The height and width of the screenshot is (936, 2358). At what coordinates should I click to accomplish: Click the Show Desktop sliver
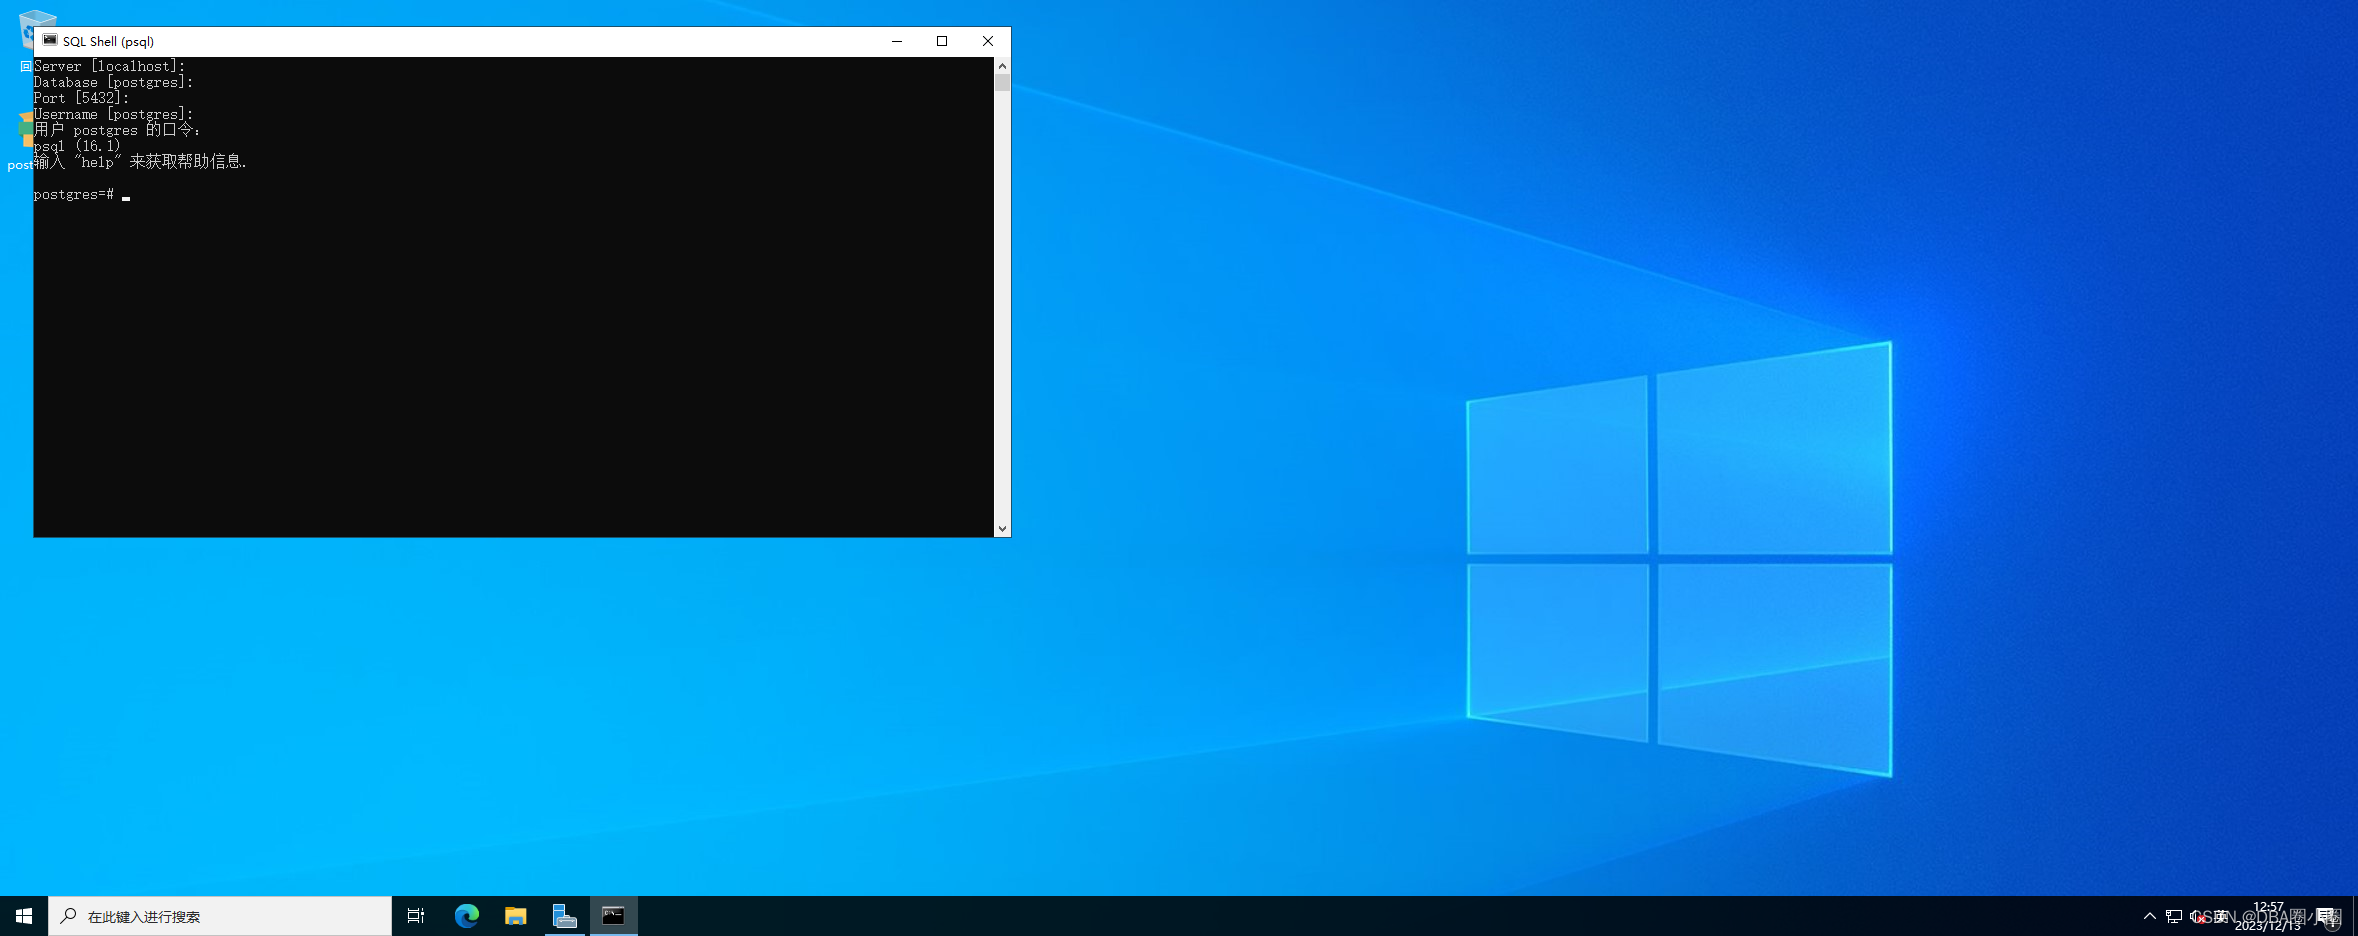pos(2355,916)
